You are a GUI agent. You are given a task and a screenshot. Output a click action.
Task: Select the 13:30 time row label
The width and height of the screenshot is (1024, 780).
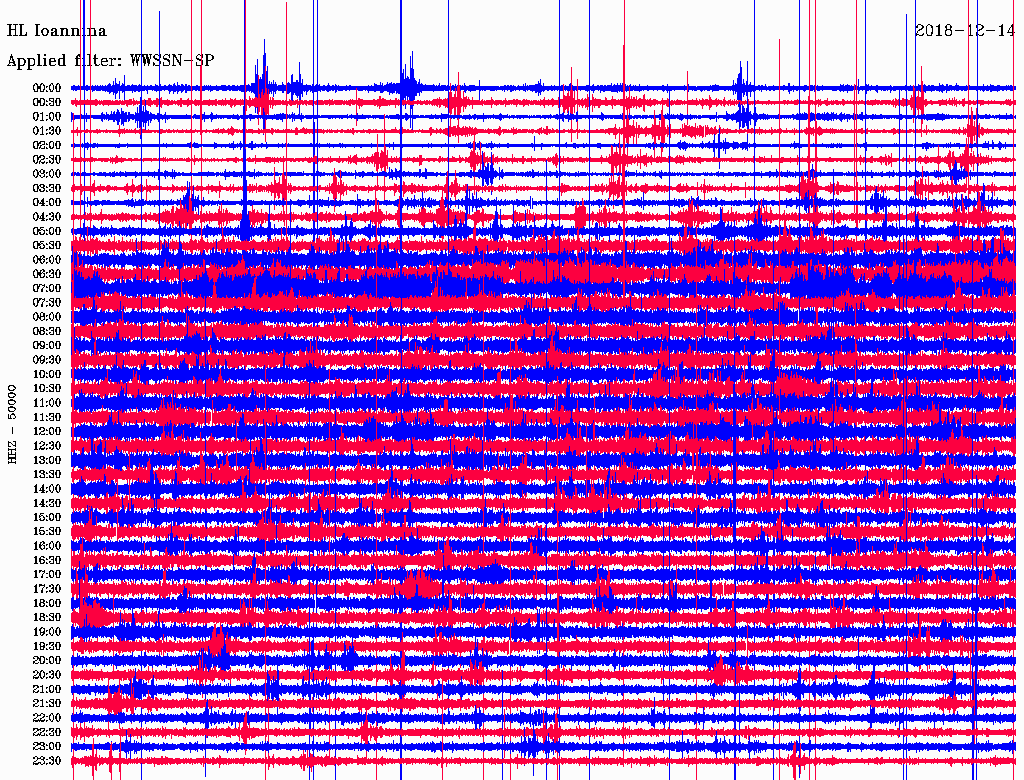pyautogui.click(x=47, y=474)
